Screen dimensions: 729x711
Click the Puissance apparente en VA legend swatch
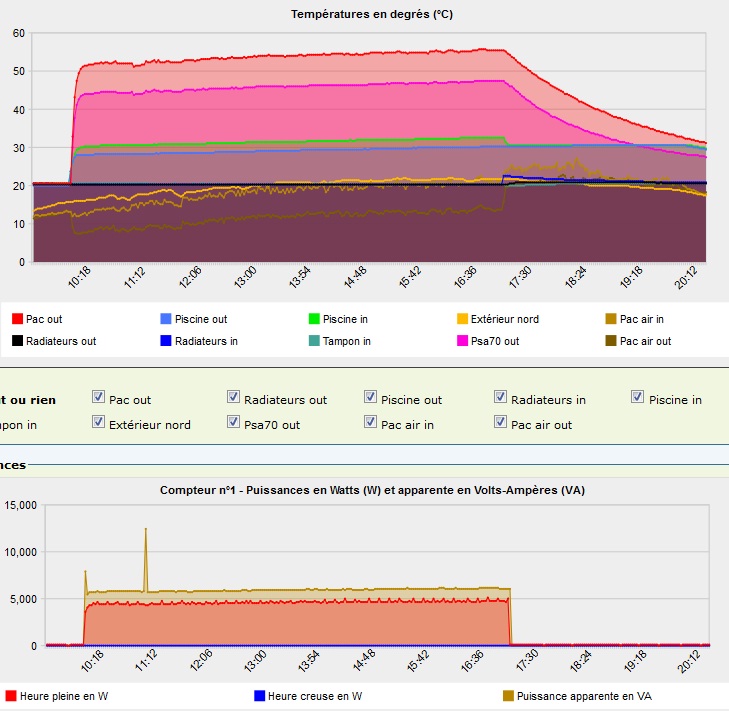pyautogui.click(x=507, y=695)
